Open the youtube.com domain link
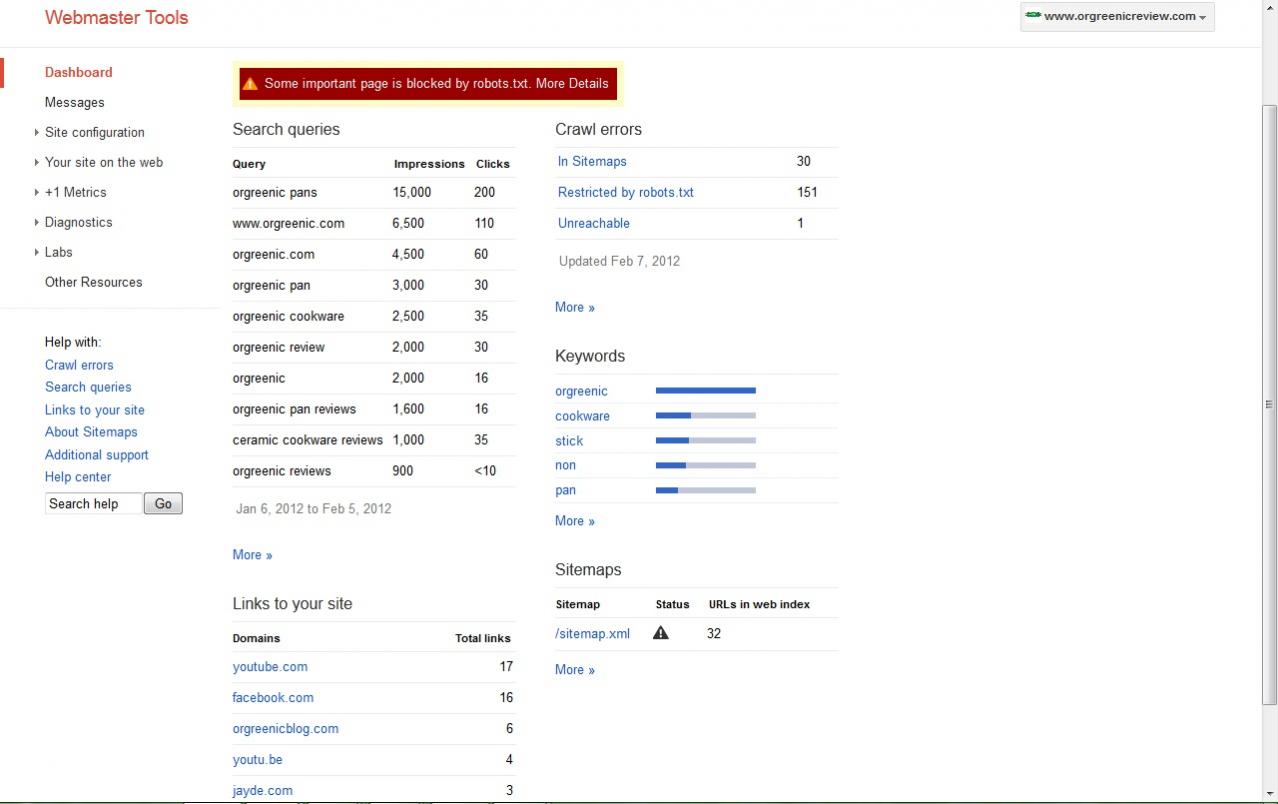Screen dimensions: 1278x804 pyautogui.click(x=270, y=667)
